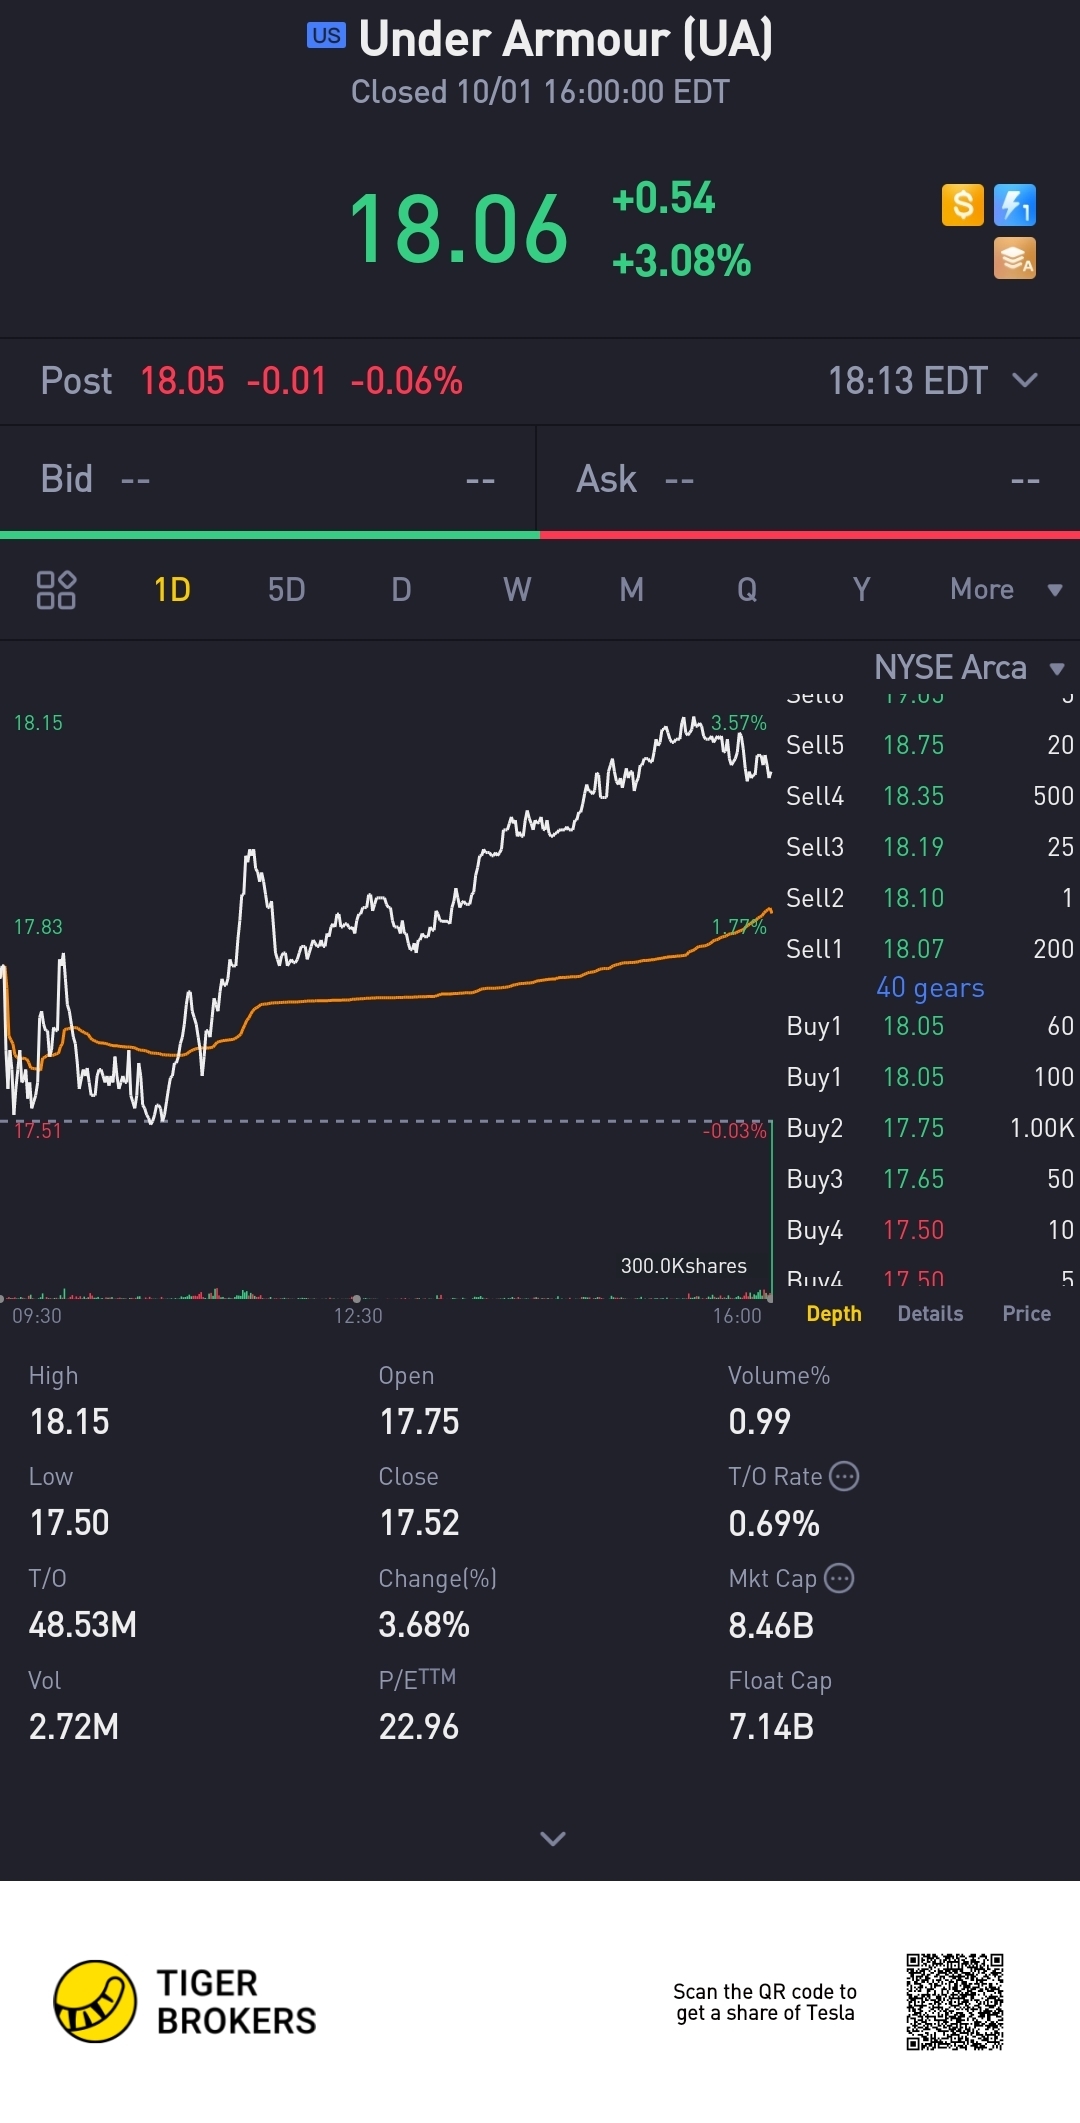Tap the Tiger Brokers logo
Image resolution: width=1080 pixels, height=2123 pixels.
(x=185, y=2001)
